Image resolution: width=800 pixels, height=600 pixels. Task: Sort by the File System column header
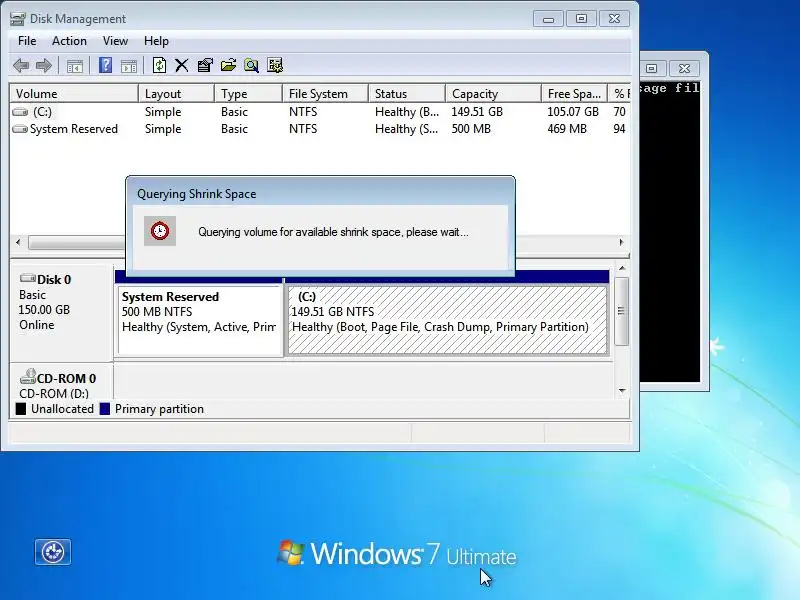click(x=326, y=94)
